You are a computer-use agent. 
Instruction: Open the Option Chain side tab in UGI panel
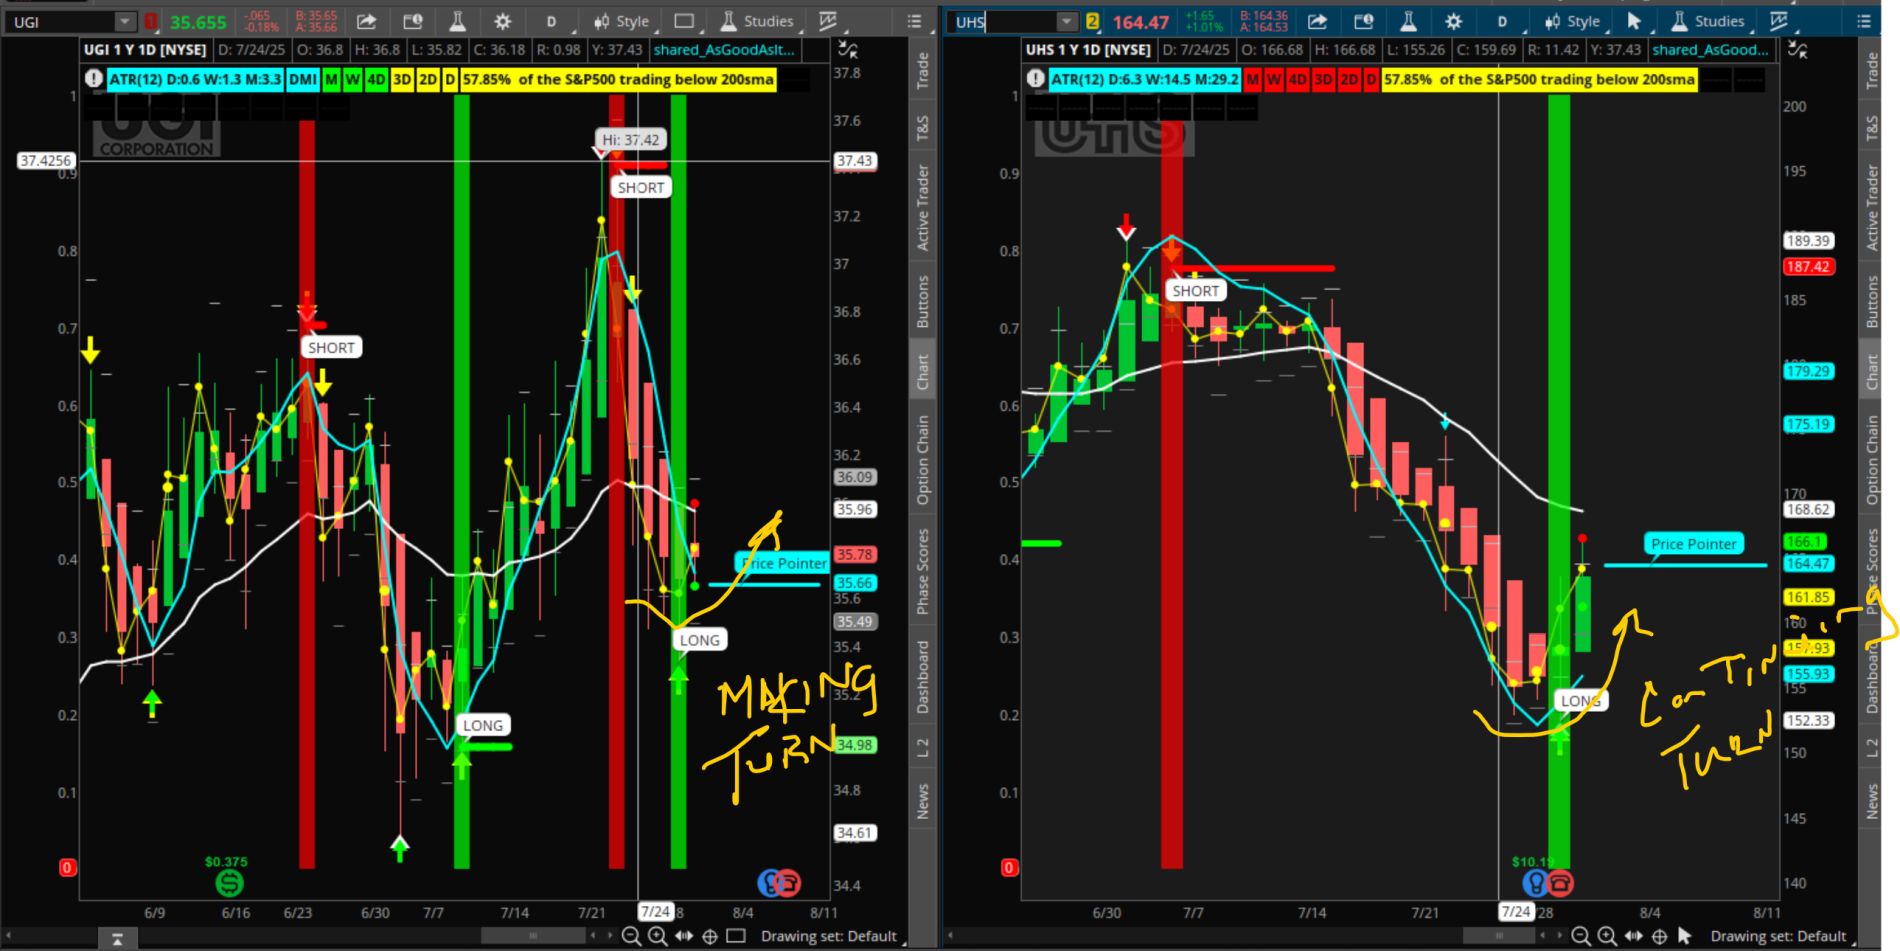point(922,460)
